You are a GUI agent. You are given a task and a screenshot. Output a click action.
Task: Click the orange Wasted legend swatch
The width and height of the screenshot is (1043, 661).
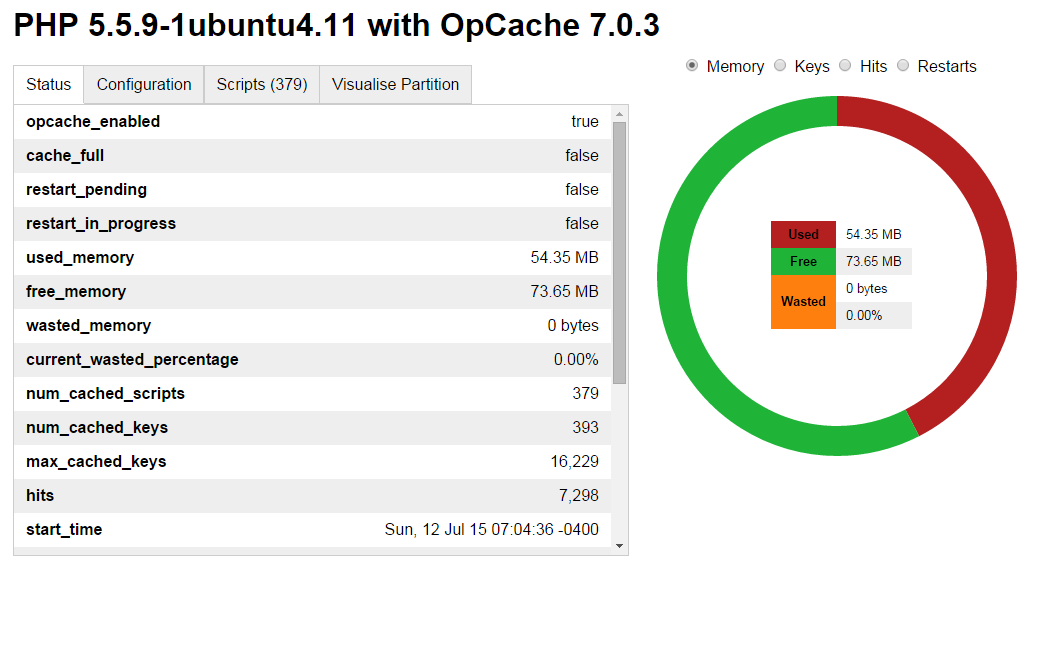[x=803, y=302]
